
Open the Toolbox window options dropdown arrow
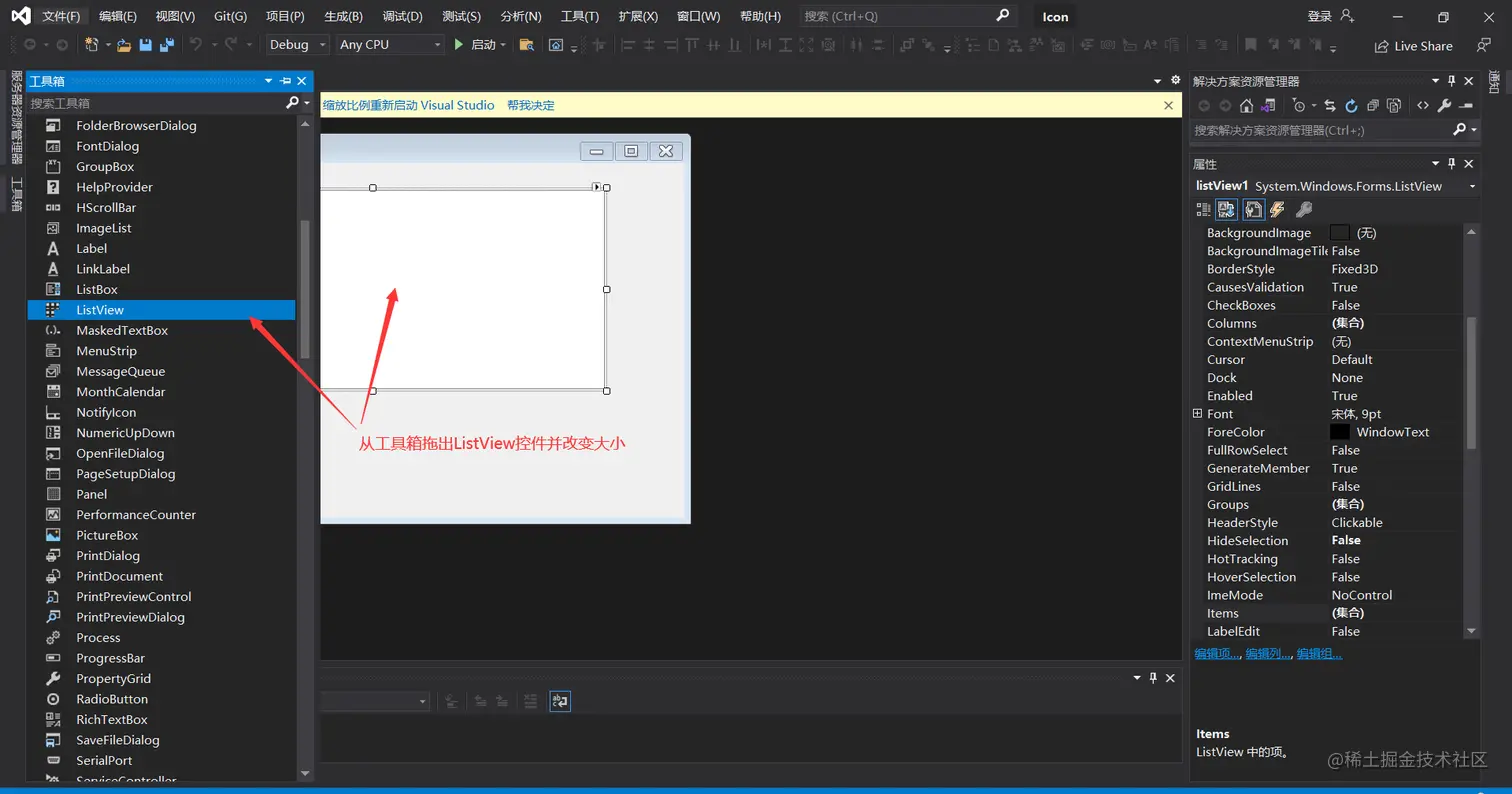269,81
